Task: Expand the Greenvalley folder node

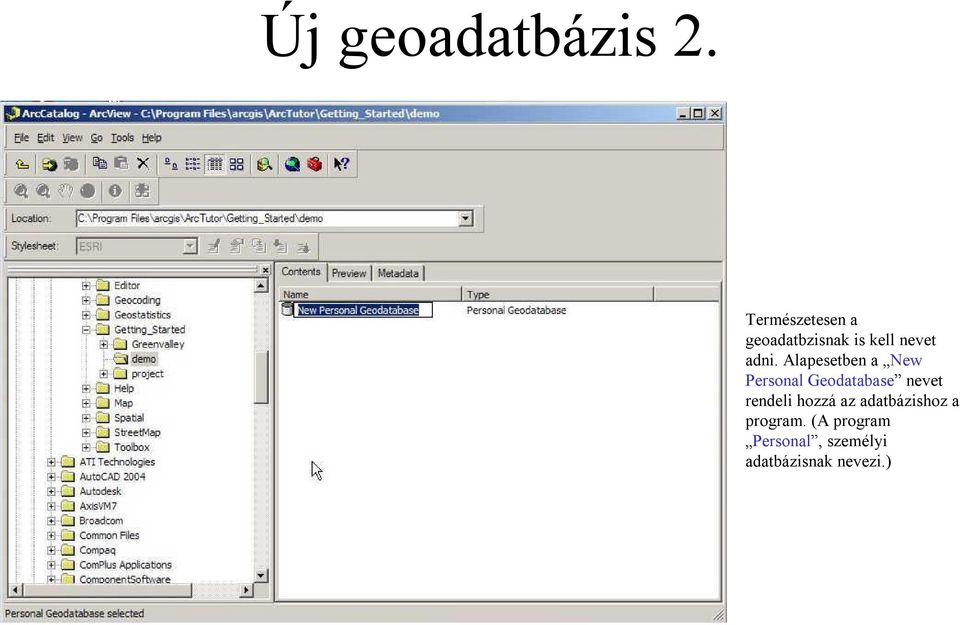Action: [x=103, y=345]
